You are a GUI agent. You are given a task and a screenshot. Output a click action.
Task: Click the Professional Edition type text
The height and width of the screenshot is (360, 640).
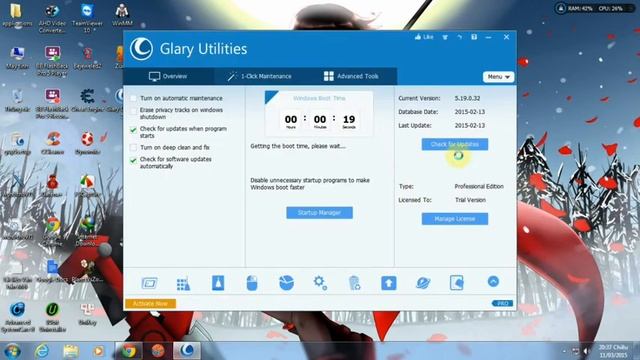[x=479, y=186]
